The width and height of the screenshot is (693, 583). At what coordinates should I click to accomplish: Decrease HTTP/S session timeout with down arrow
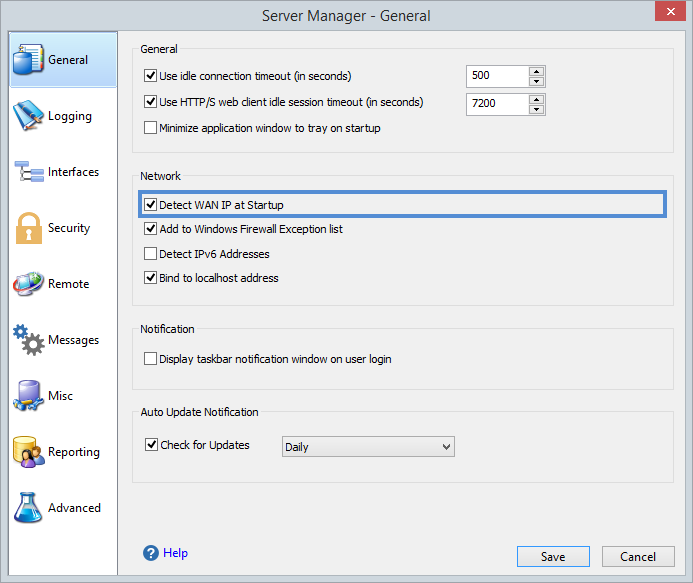[x=536, y=109]
